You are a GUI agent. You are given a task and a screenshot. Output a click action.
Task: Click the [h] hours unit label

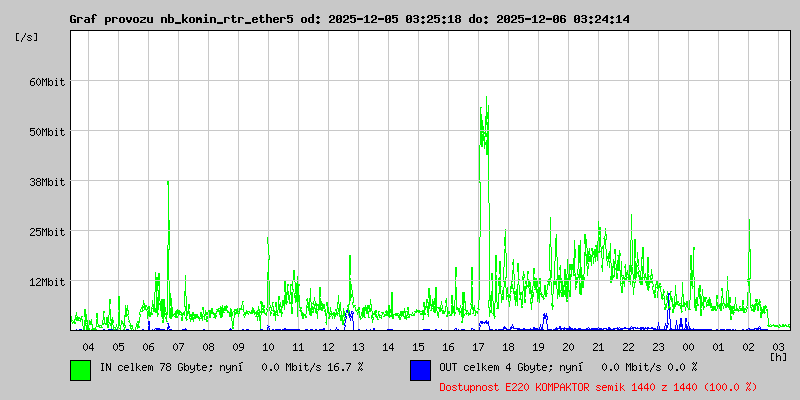pyautogui.click(x=779, y=357)
